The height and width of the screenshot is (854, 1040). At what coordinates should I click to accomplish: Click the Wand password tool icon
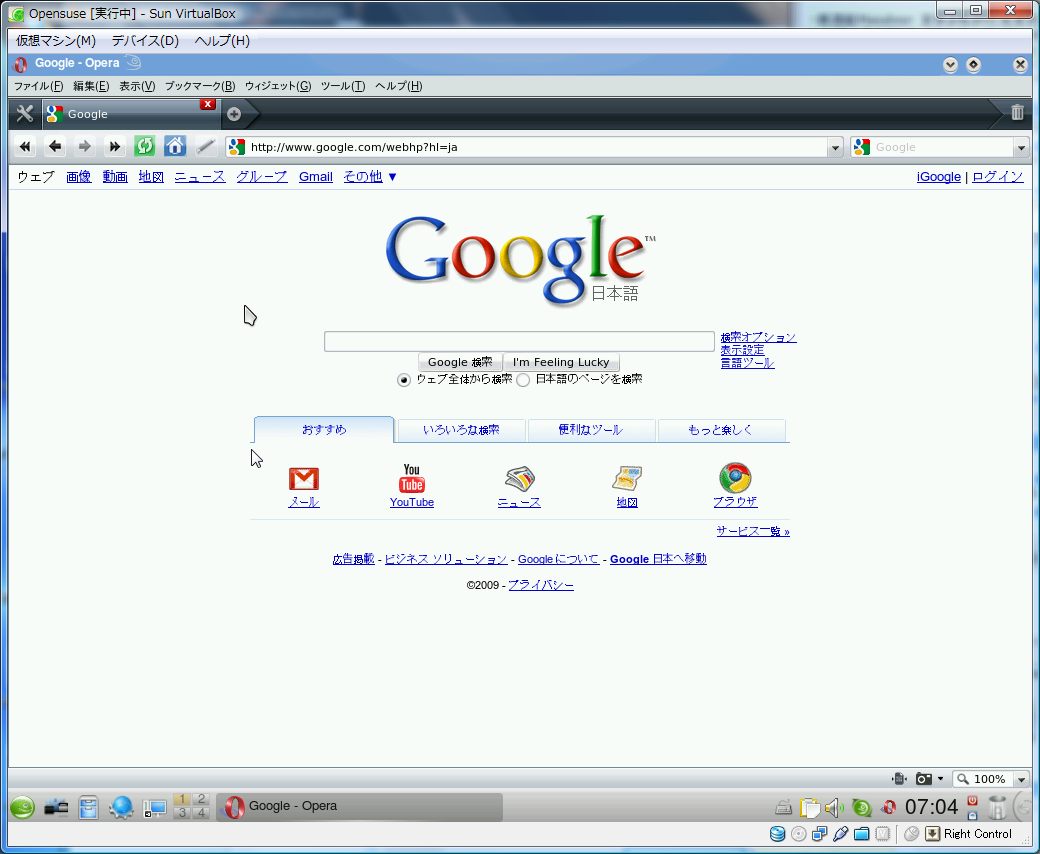tap(205, 147)
